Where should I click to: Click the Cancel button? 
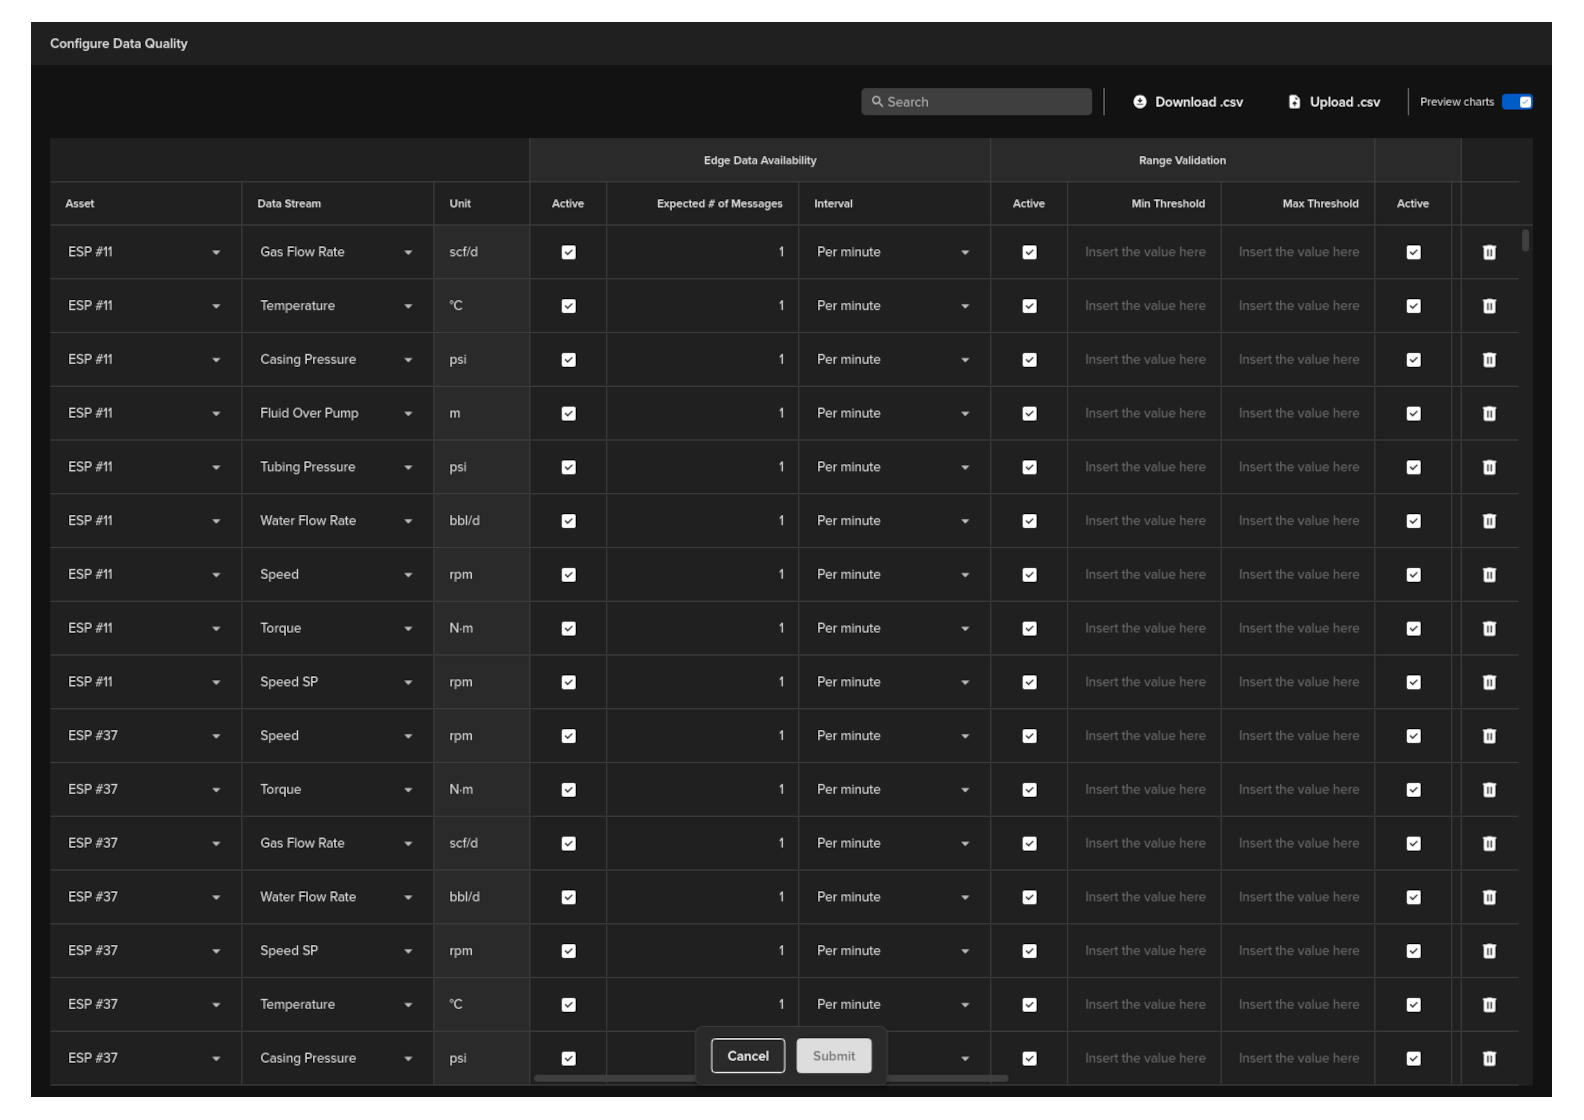pos(748,1056)
